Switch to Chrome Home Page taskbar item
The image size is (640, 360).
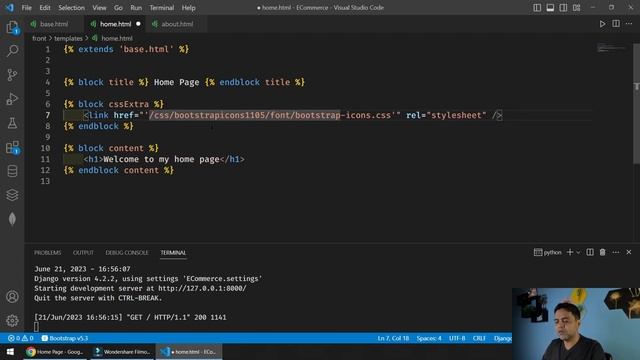click(x=55, y=351)
